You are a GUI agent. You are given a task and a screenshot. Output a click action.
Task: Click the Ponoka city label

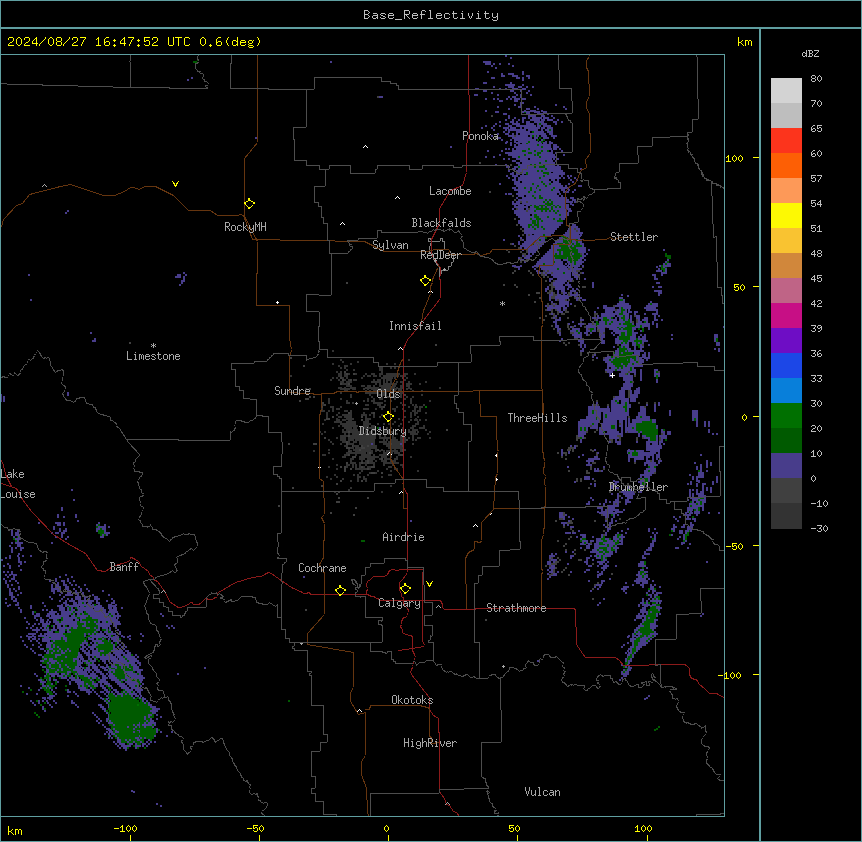[x=480, y=136]
